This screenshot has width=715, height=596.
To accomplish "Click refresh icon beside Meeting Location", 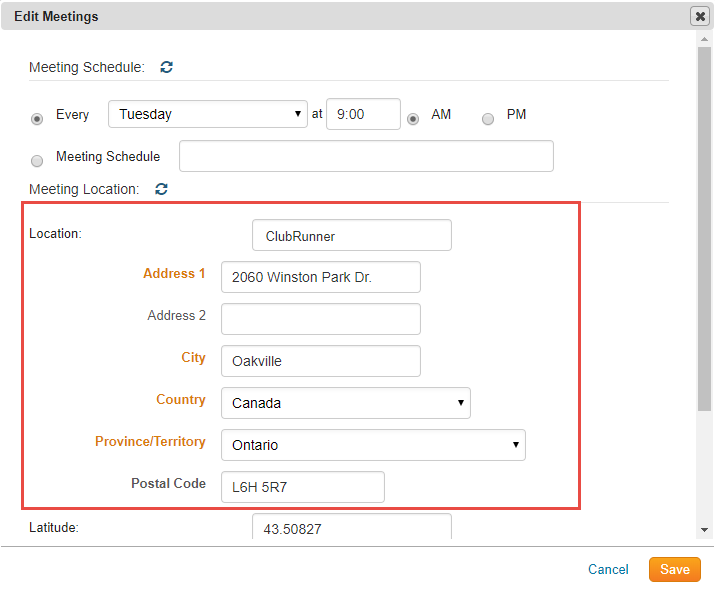I will point(161,188).
